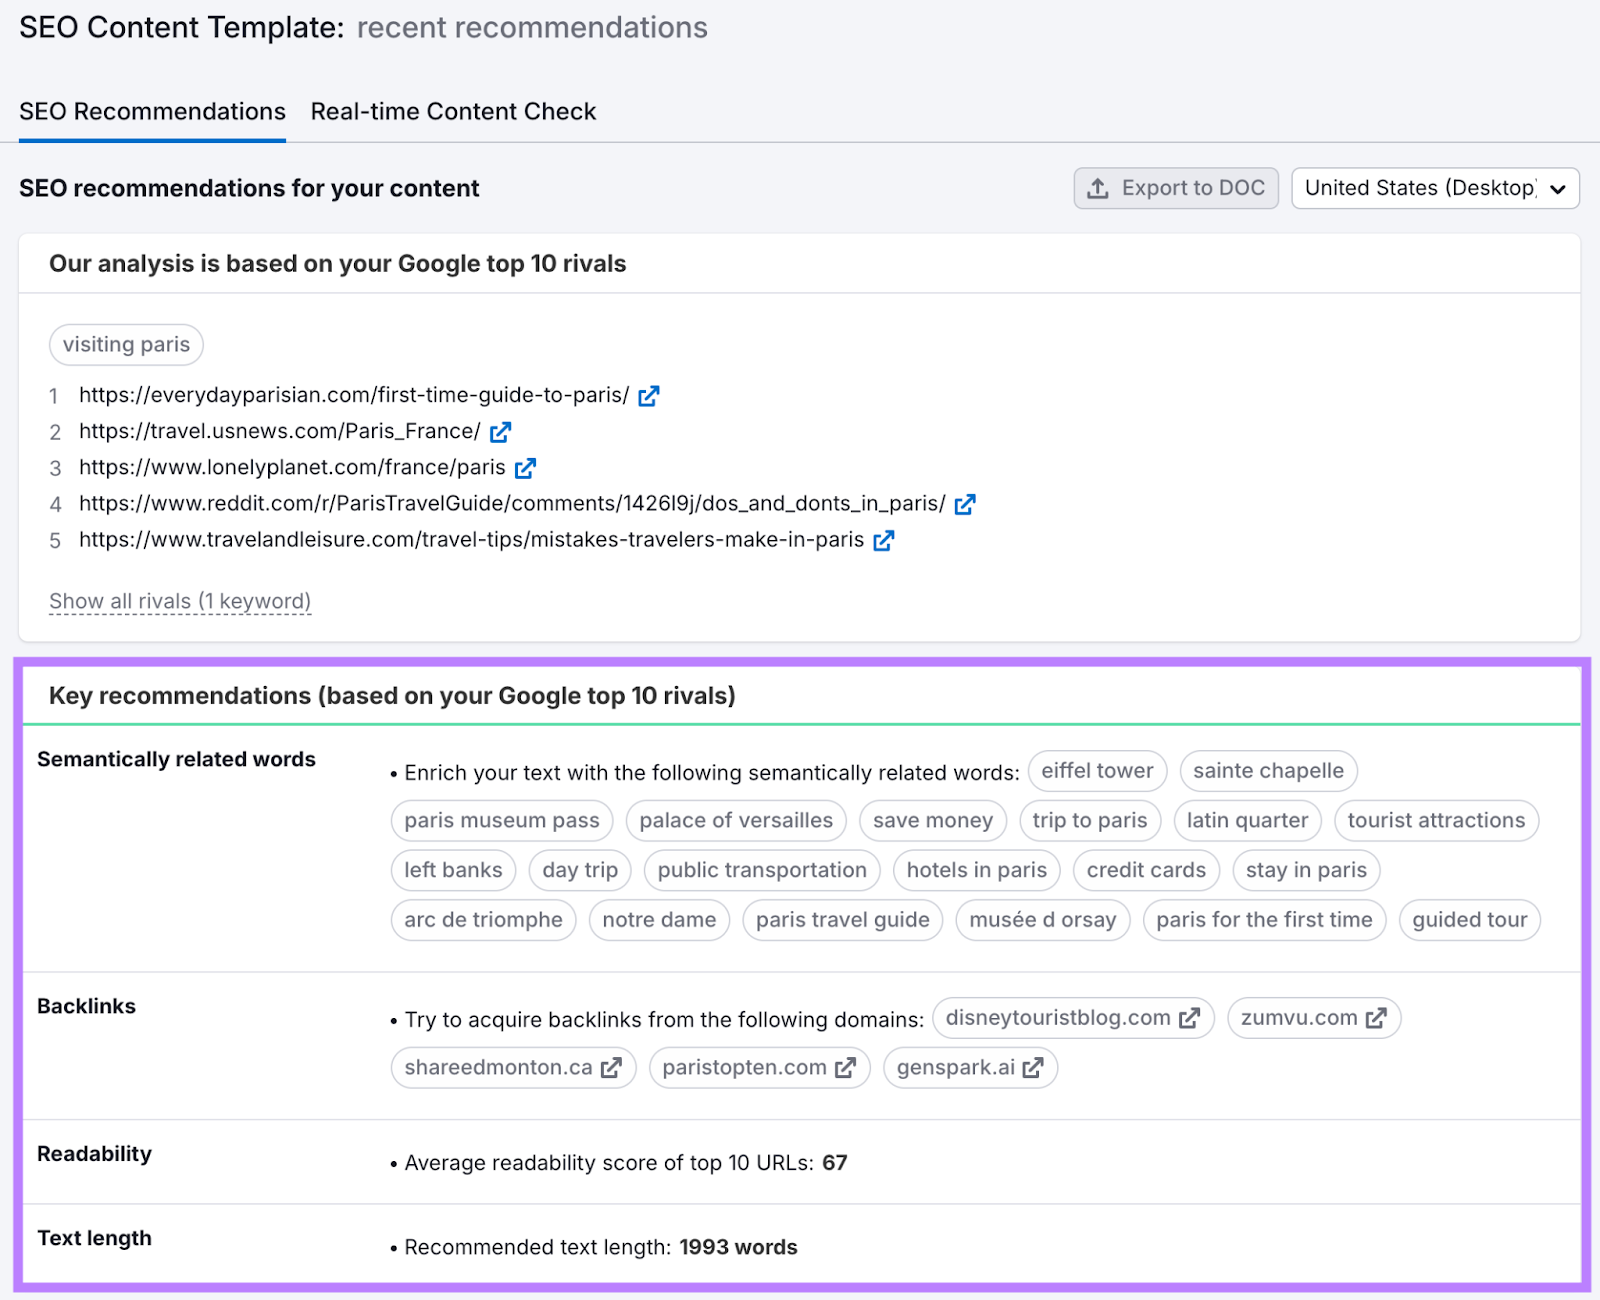Click the eiffel tower related word tag
The image size is (1600, 1300).
[x=1097, y=771]
